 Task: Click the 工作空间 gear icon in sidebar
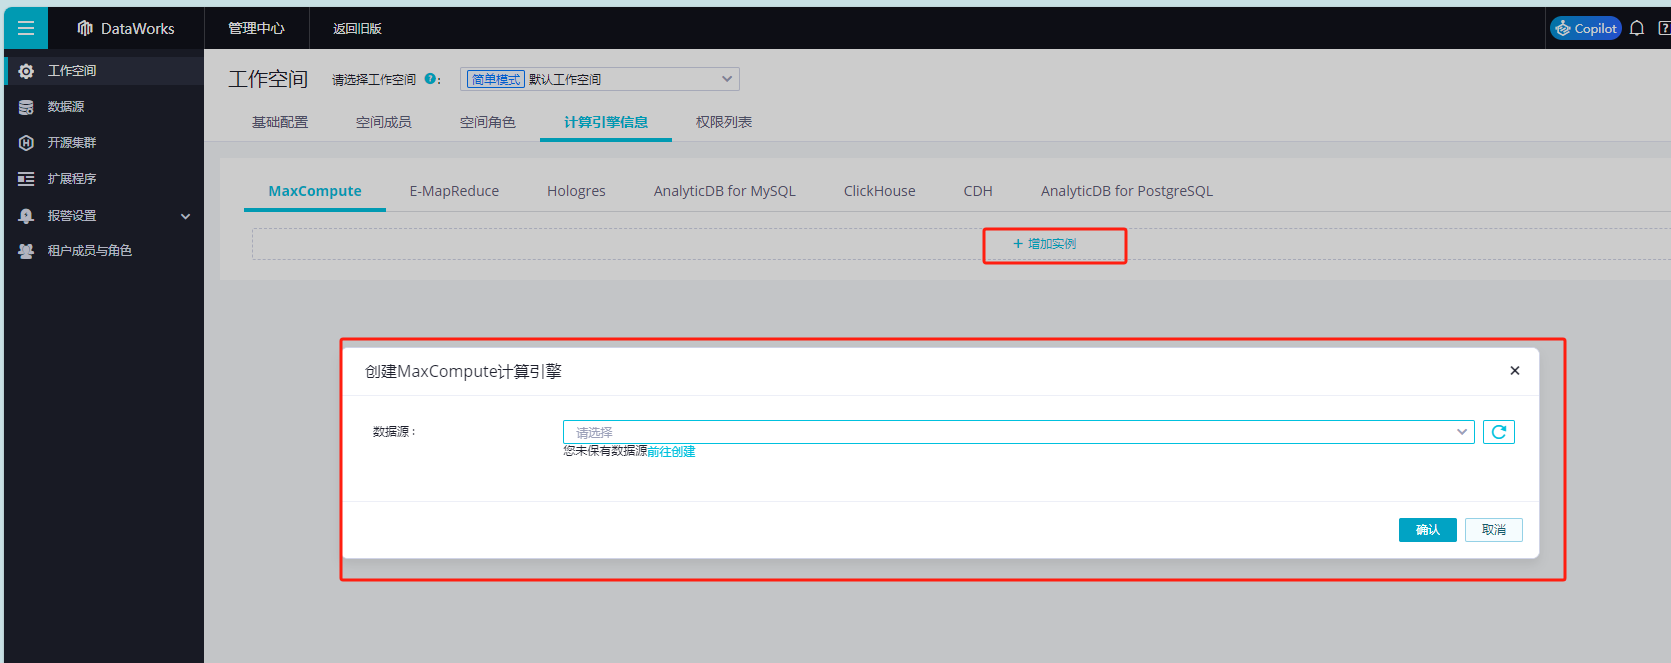(26, 71)
